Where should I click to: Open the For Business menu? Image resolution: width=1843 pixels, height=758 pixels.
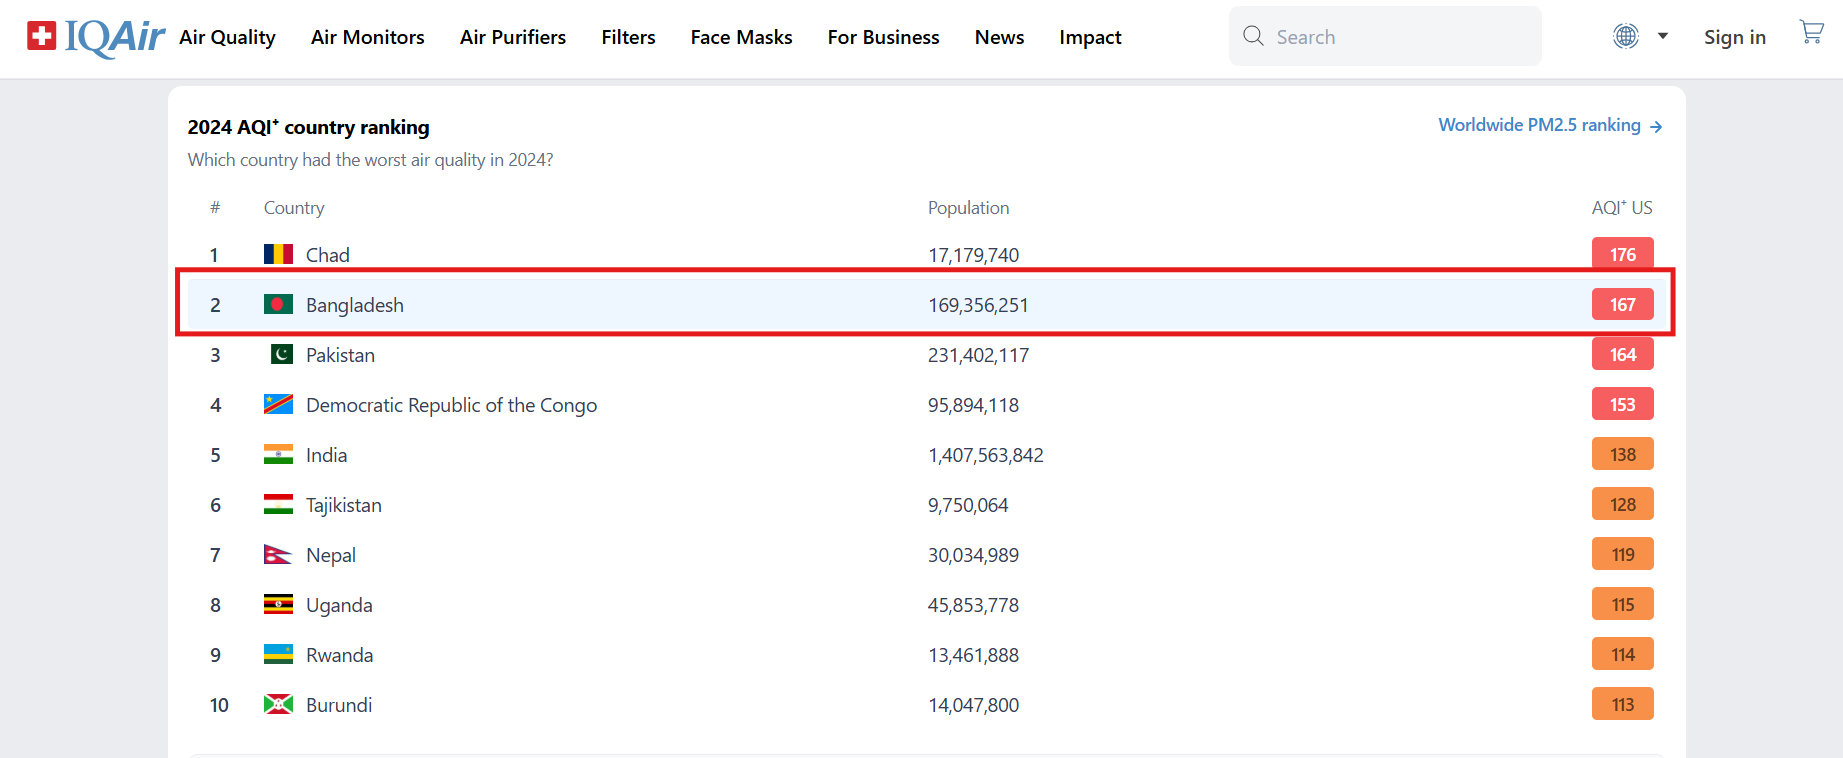coord(883,37)
